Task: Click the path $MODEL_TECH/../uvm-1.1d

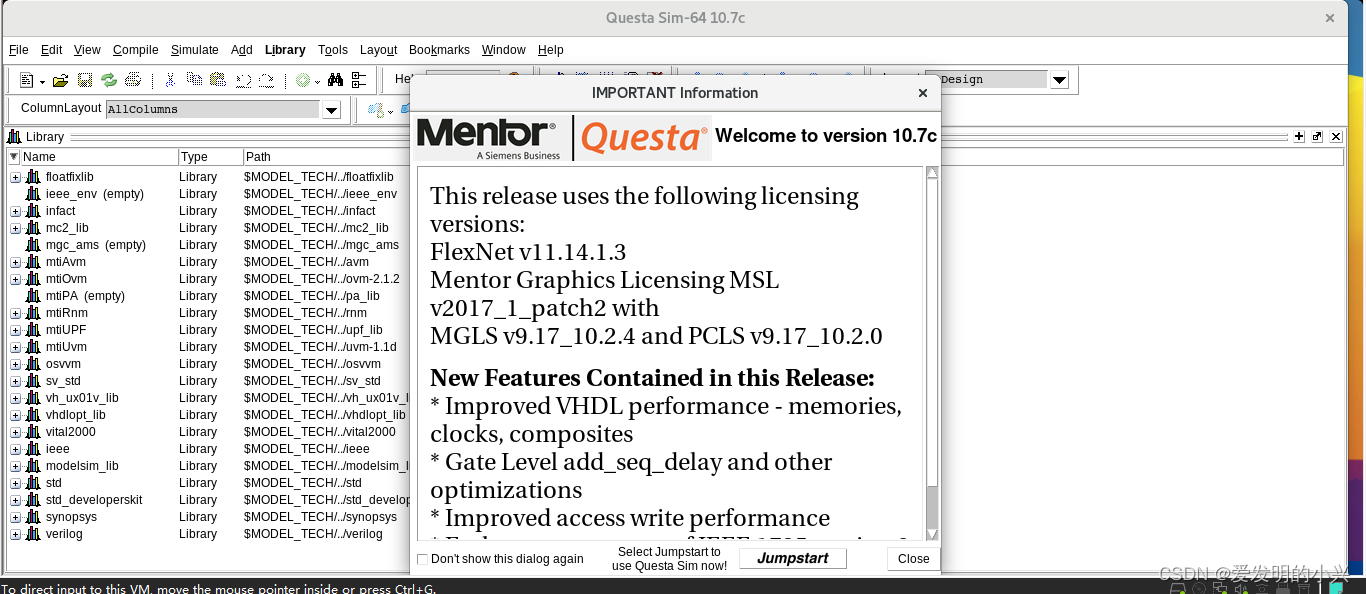Action: (320, 347)
